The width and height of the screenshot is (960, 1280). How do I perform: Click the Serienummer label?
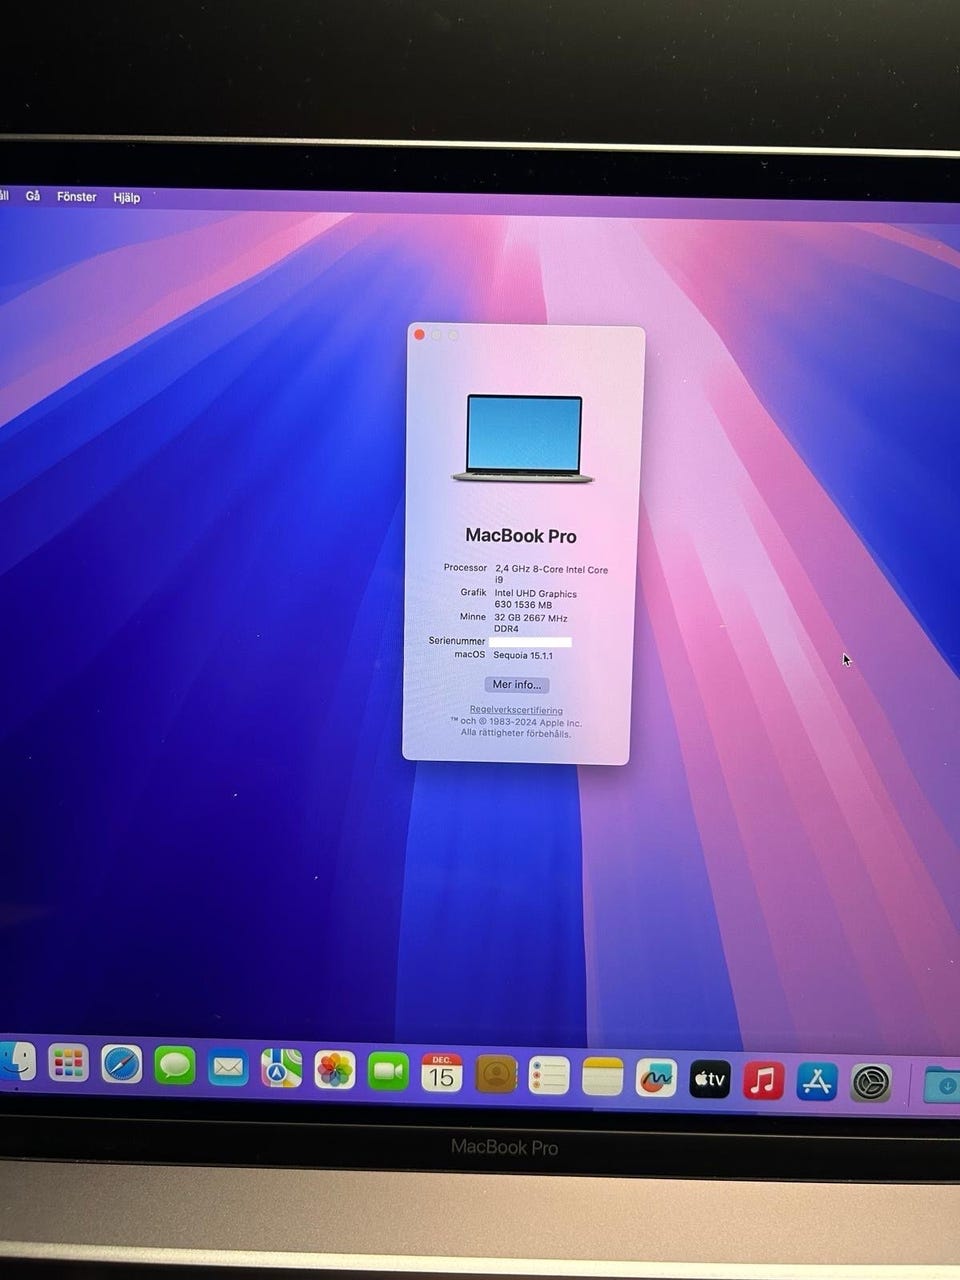pyautogui.click(x=457, y=641)
